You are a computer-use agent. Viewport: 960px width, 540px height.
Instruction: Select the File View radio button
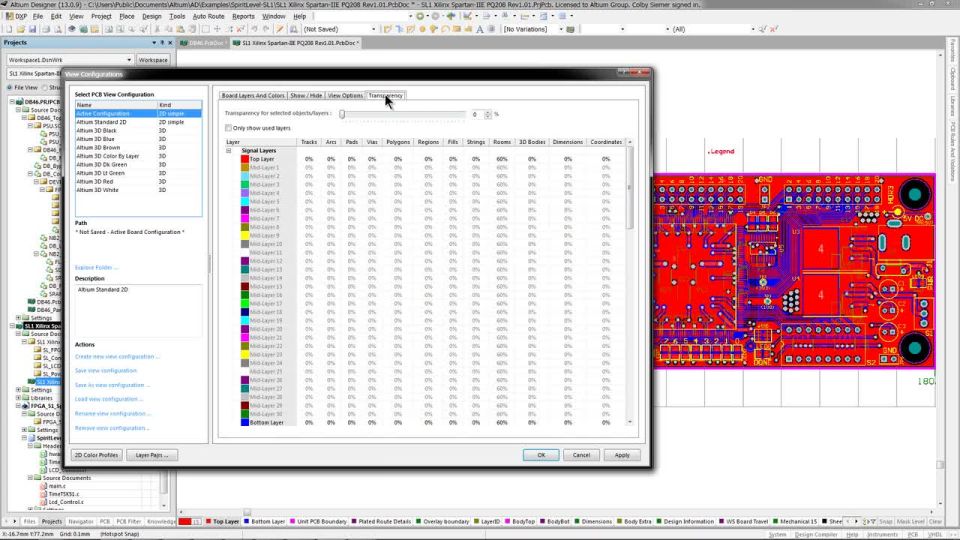click(x=10, y=88)
